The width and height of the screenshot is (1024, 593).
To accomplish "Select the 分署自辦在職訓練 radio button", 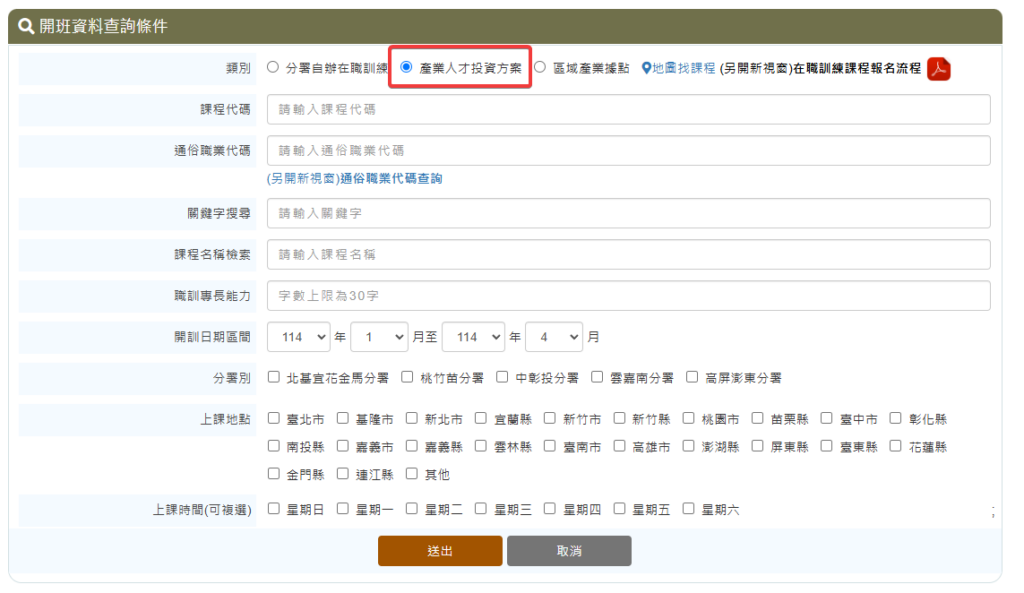I will (273, 67).
